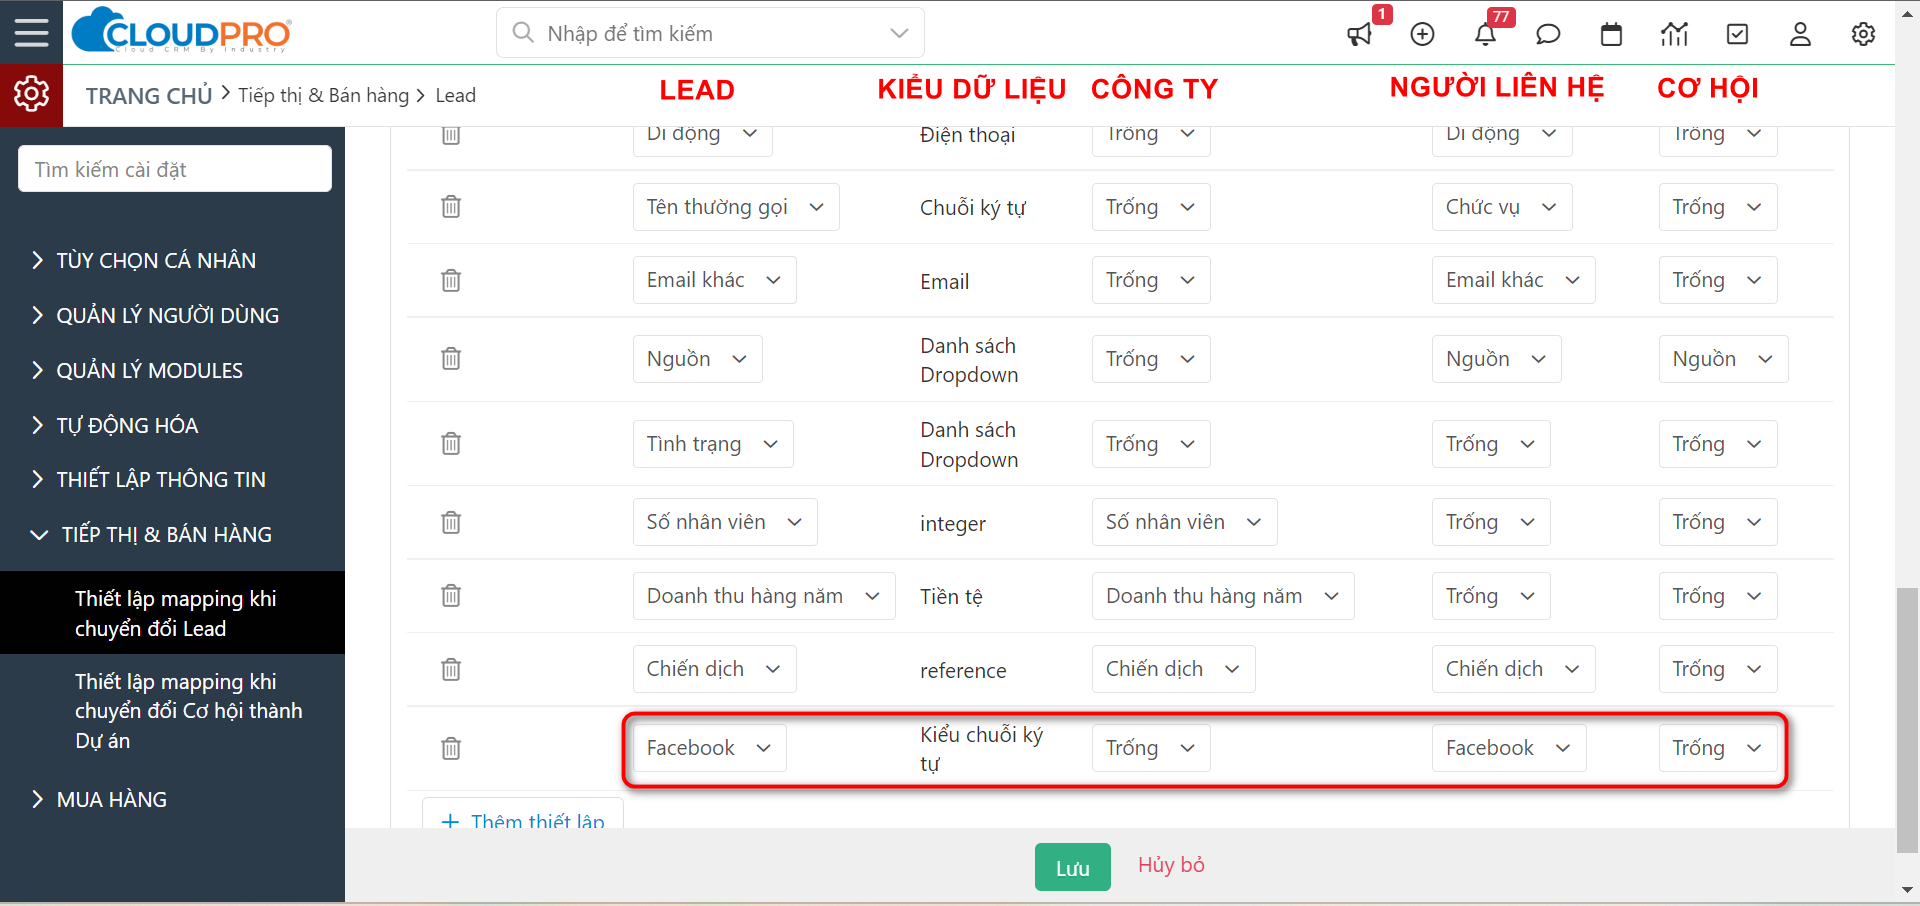Open the chat bubble icon
The width and height of the screenshot is (1920, 906).
coord(1548,34)
